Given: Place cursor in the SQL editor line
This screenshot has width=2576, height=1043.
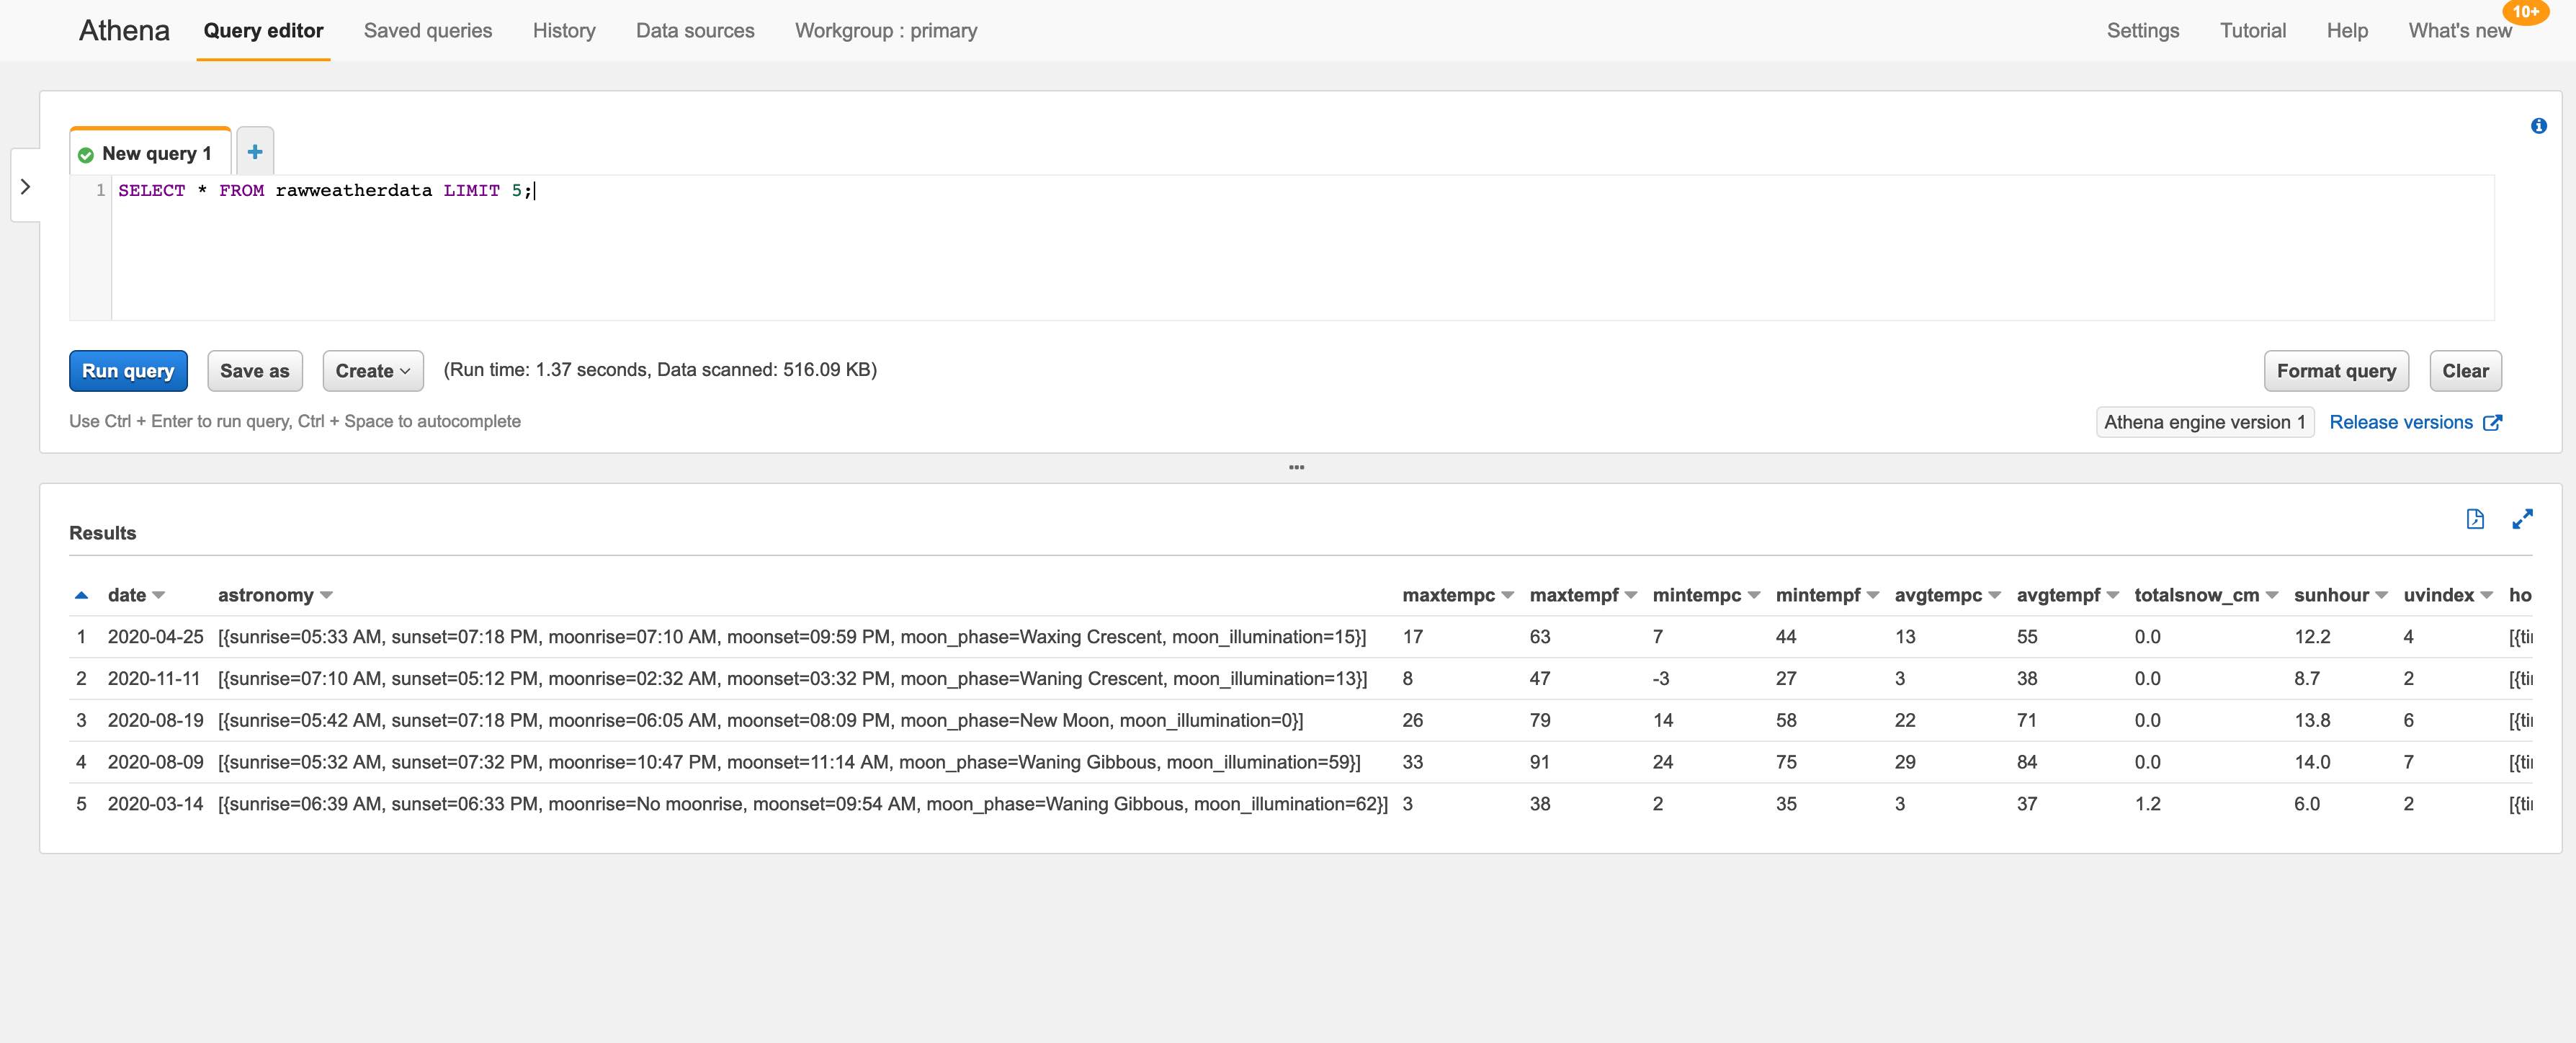Looking at the screenshot, I should (x=700, y=190).
